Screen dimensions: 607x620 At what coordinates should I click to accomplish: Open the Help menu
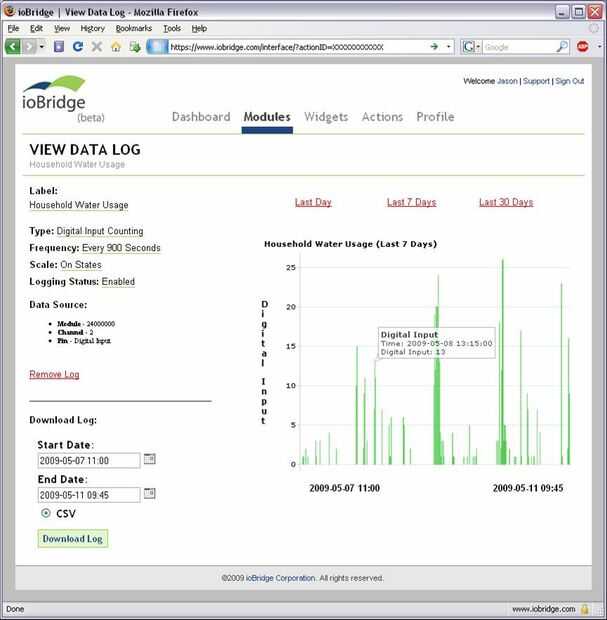point(199,28)
